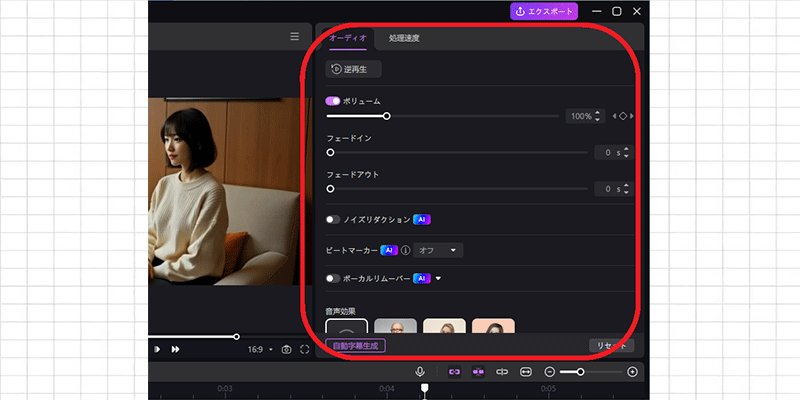Expand the arrow next to ボーカルリムーバー
Screen dimensions: 800x400
click(438, 279)
